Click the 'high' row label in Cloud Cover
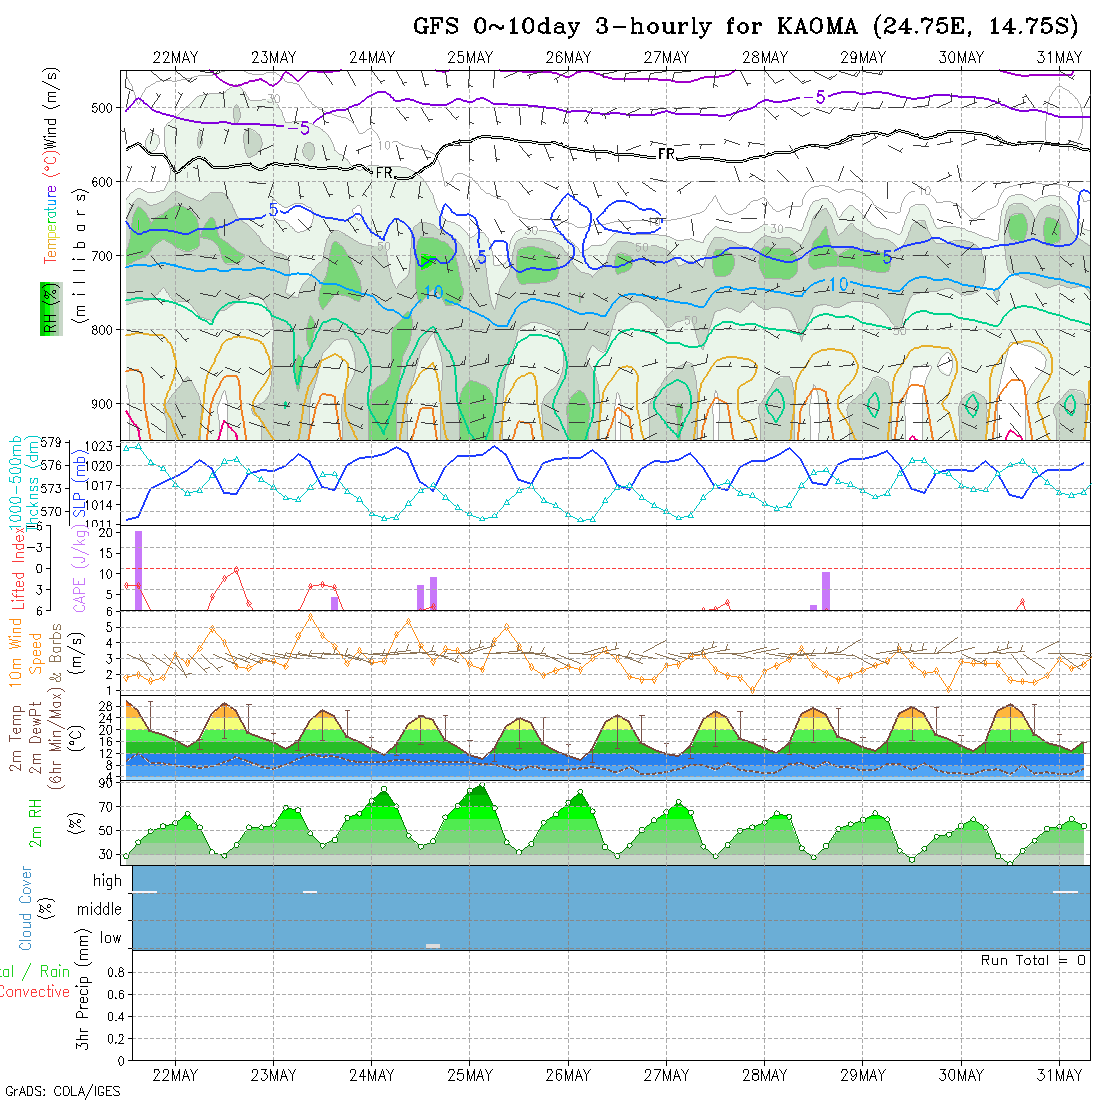Viewport: 1100px width, 1100px height. (x=107, y=881)
